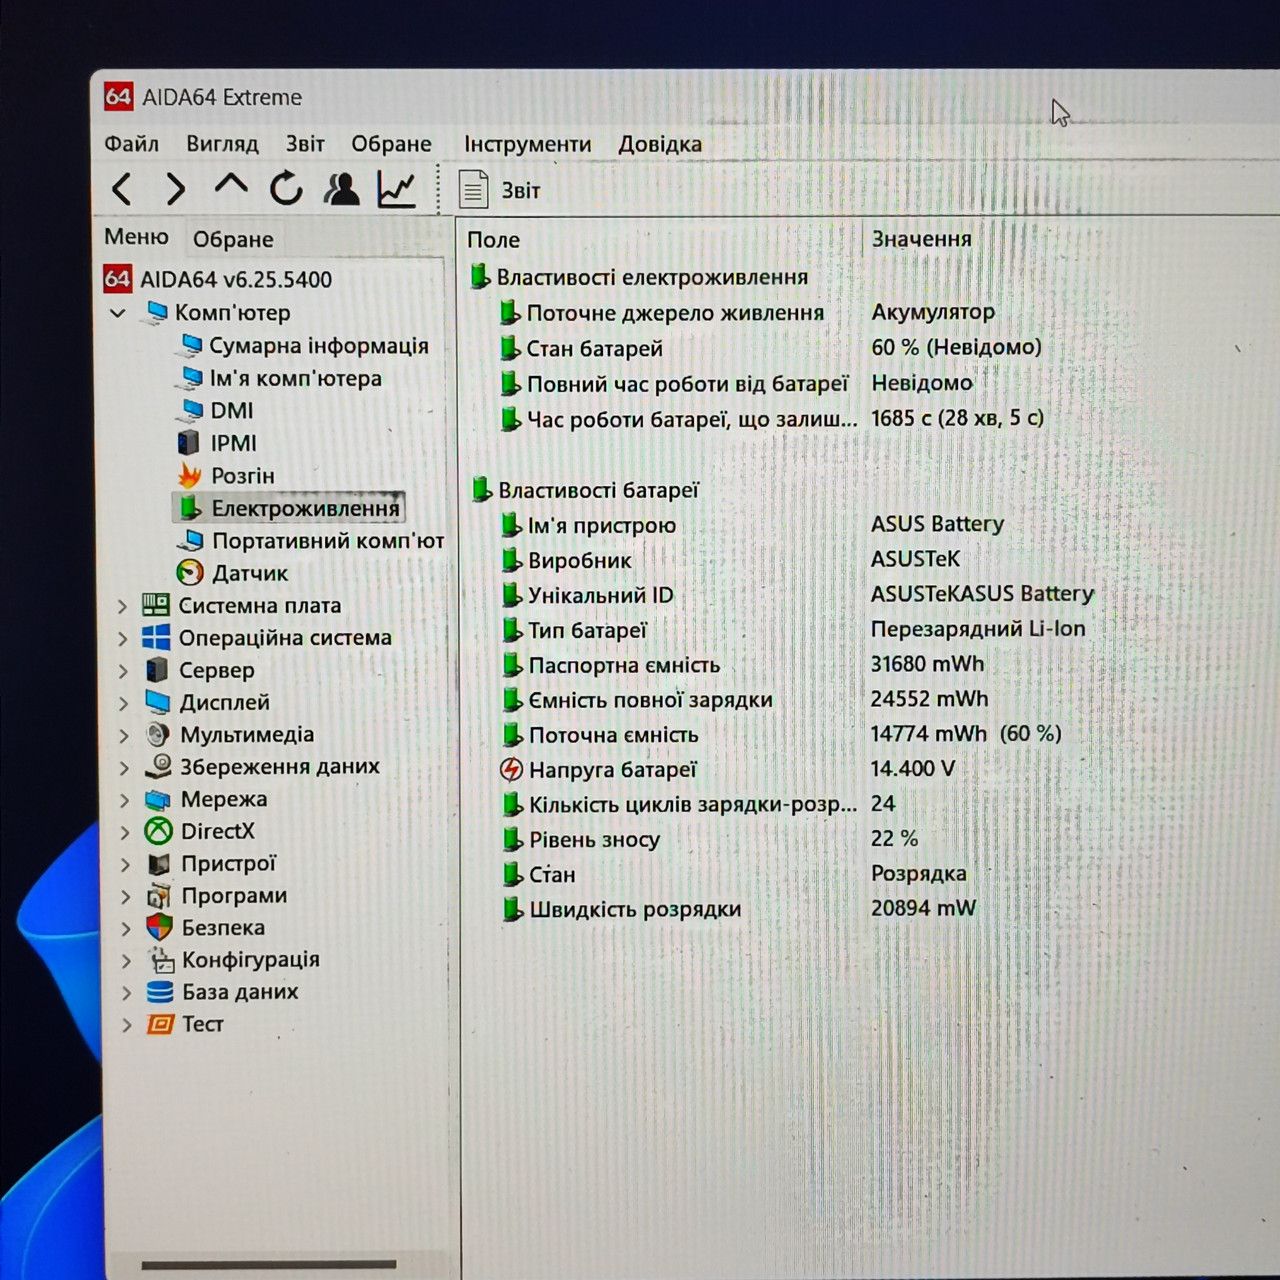Open the Файл menu
Viewport: 1280px width, 1280px height.
coord(131,144)
